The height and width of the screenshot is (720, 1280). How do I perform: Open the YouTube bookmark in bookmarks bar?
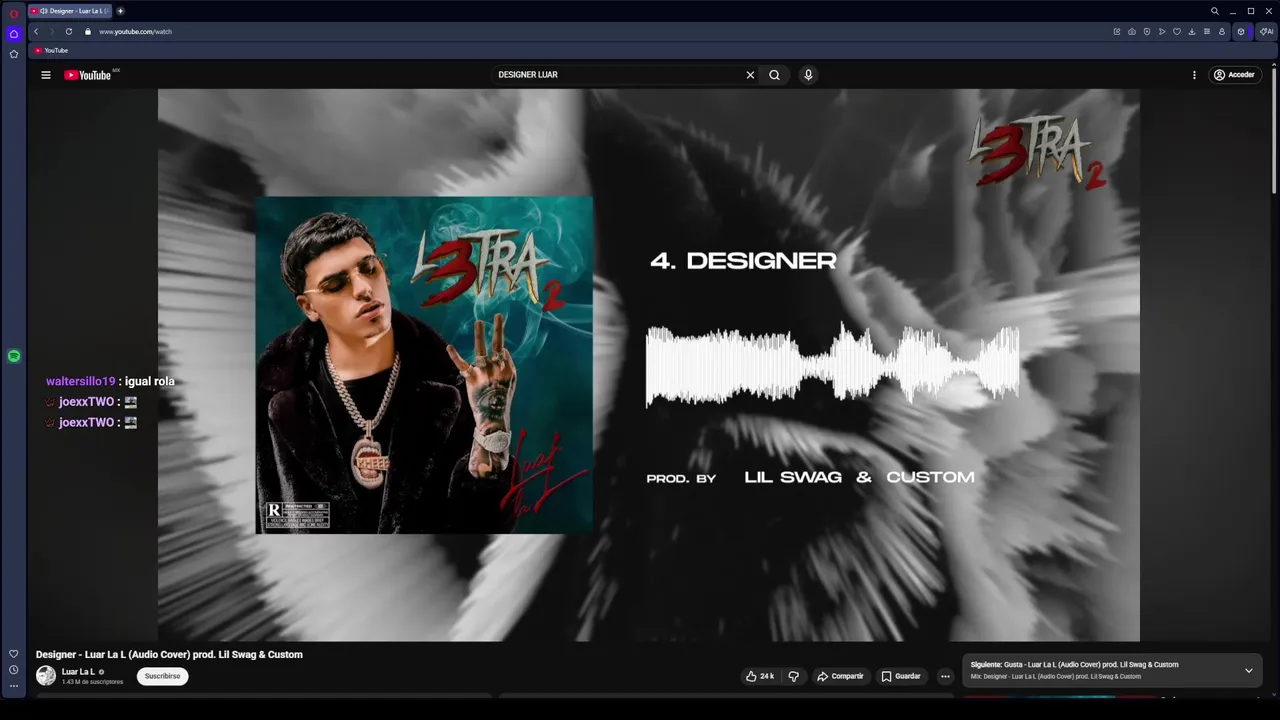point(51,50)
